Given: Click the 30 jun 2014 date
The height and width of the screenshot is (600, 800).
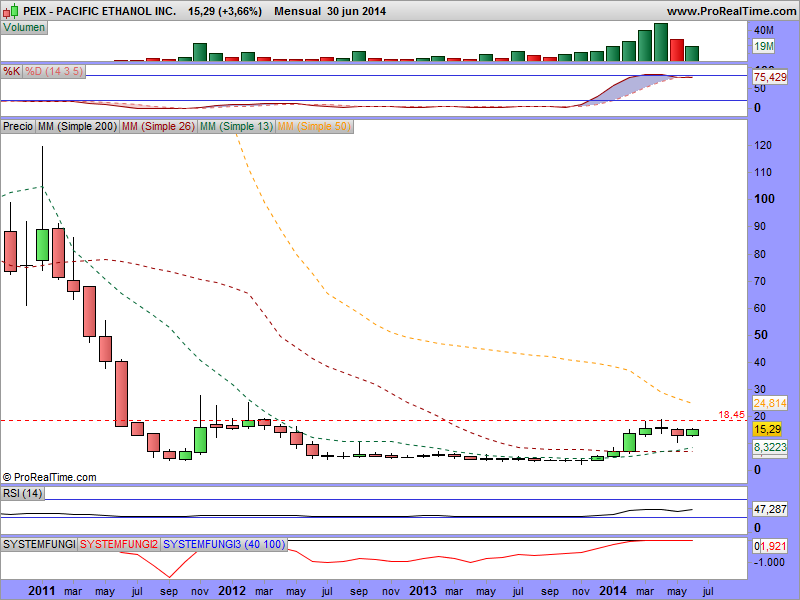Looking at the screenshot, I should pyautogui.click(x=357, y=11).
